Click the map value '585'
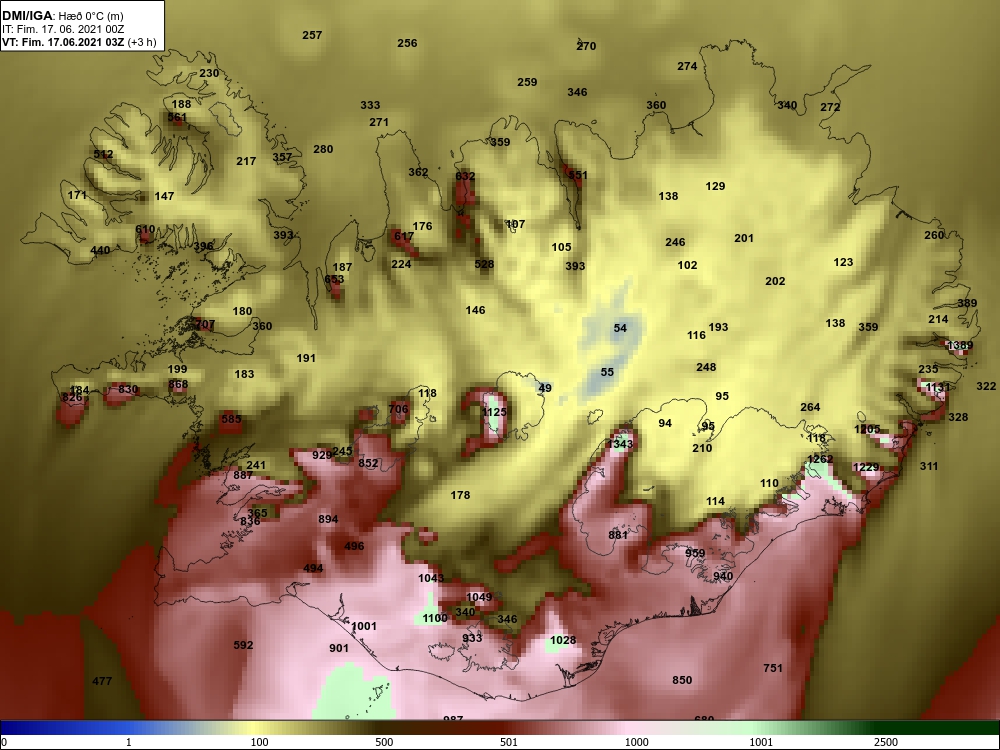The width and height of the screenshot is (1000, 750). 231,420
